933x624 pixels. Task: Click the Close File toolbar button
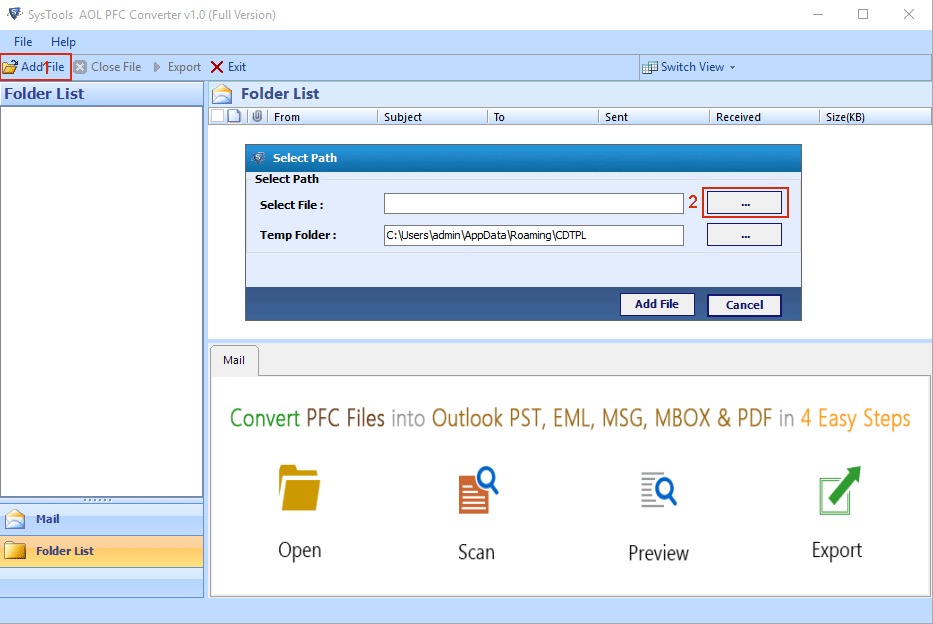pyautogui.click(x=108, y=67)
